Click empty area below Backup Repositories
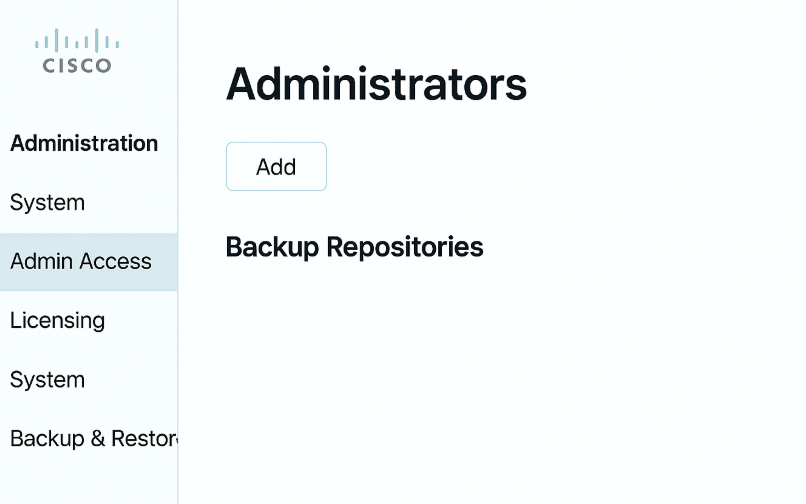This screenshot has width=806, height=504. point(488,381)
